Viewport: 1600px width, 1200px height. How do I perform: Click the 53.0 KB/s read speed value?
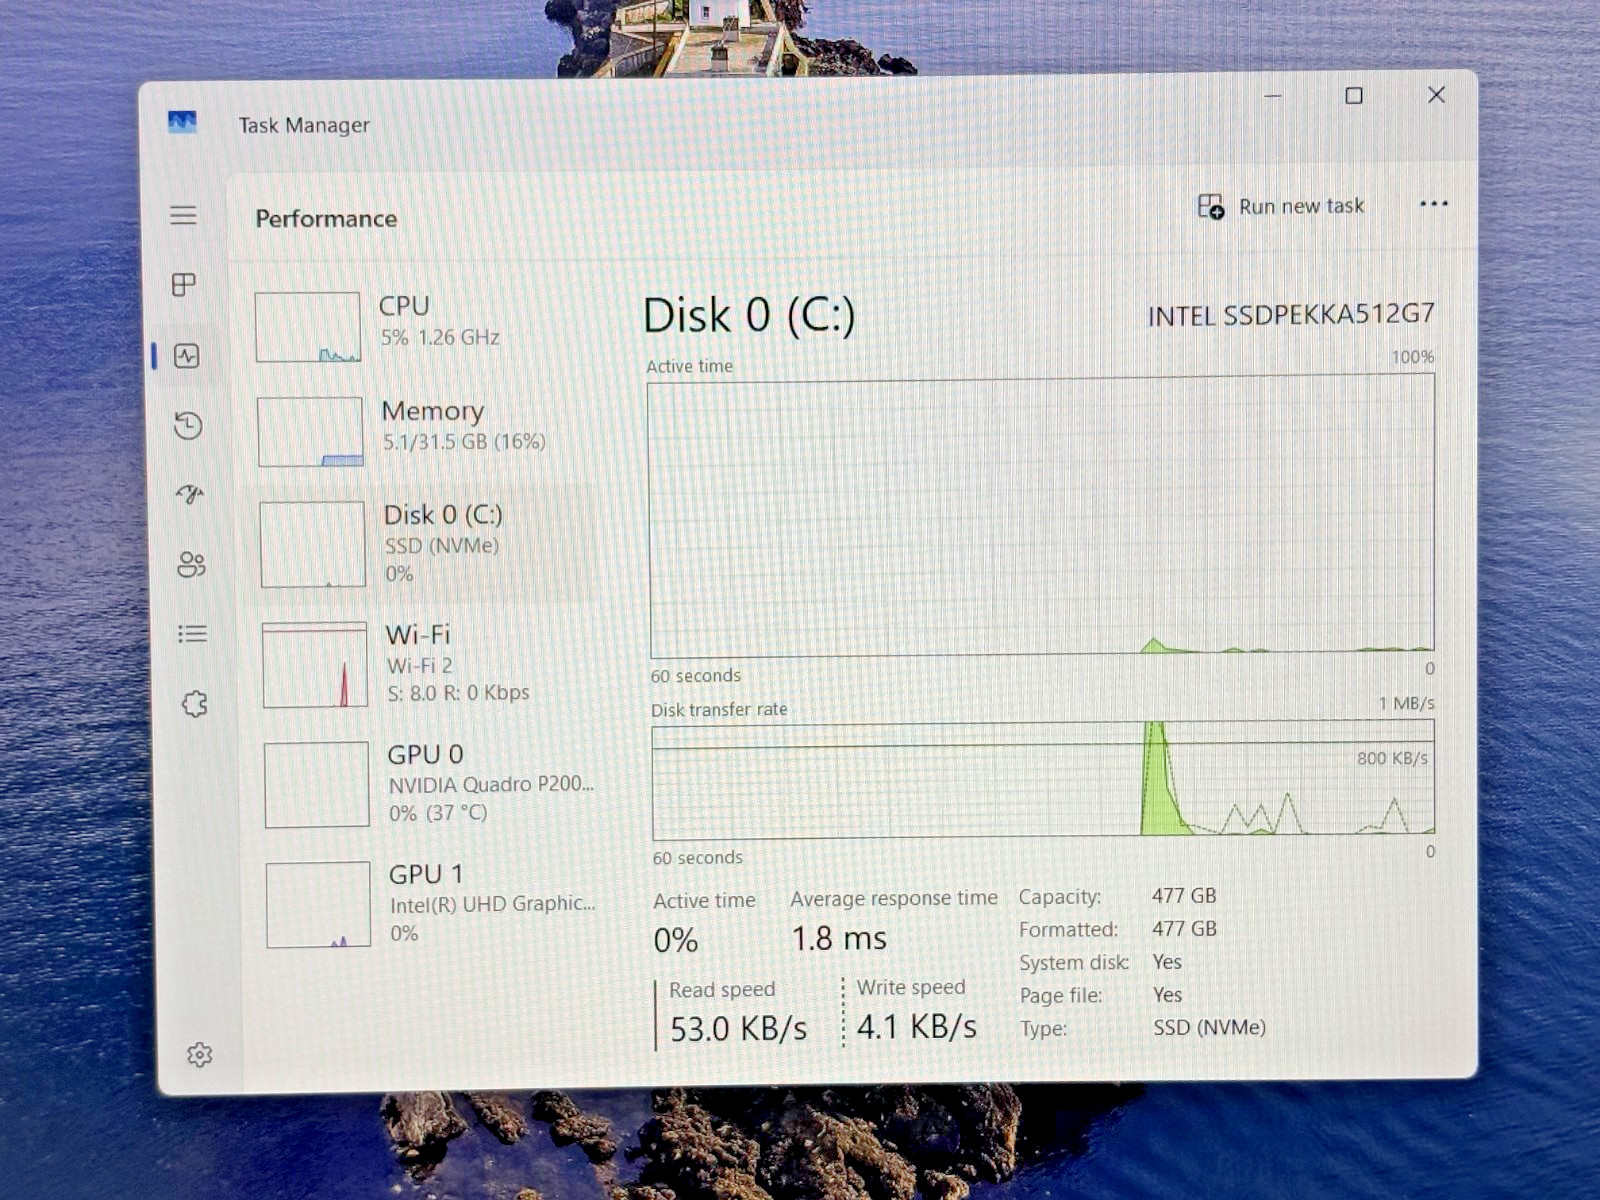point(738,1029)
